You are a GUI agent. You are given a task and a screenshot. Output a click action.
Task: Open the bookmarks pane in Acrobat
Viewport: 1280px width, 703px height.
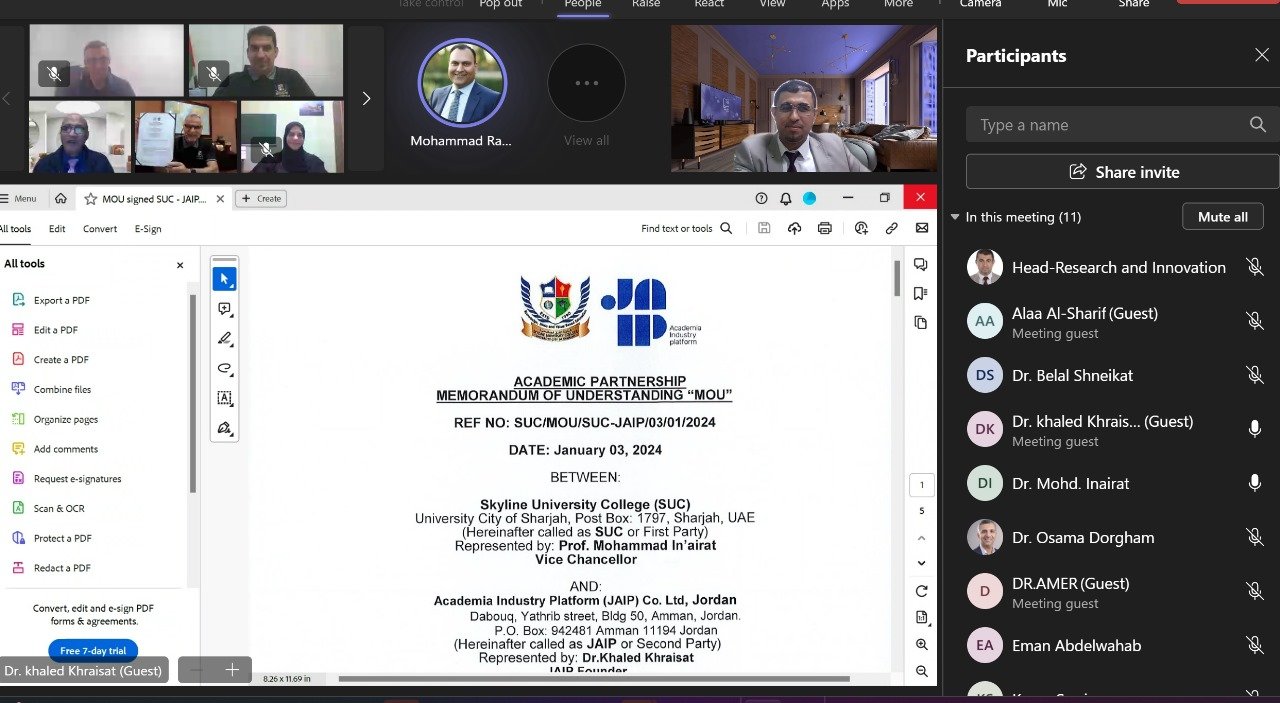(x=920, y=293)
